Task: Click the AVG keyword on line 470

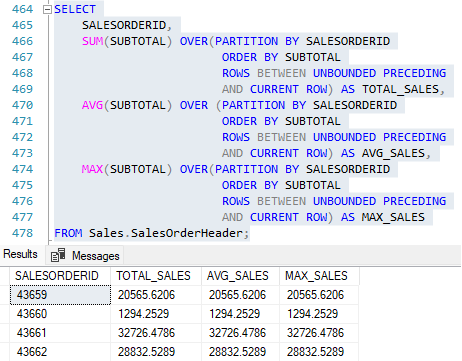Action: click(93, 105)
